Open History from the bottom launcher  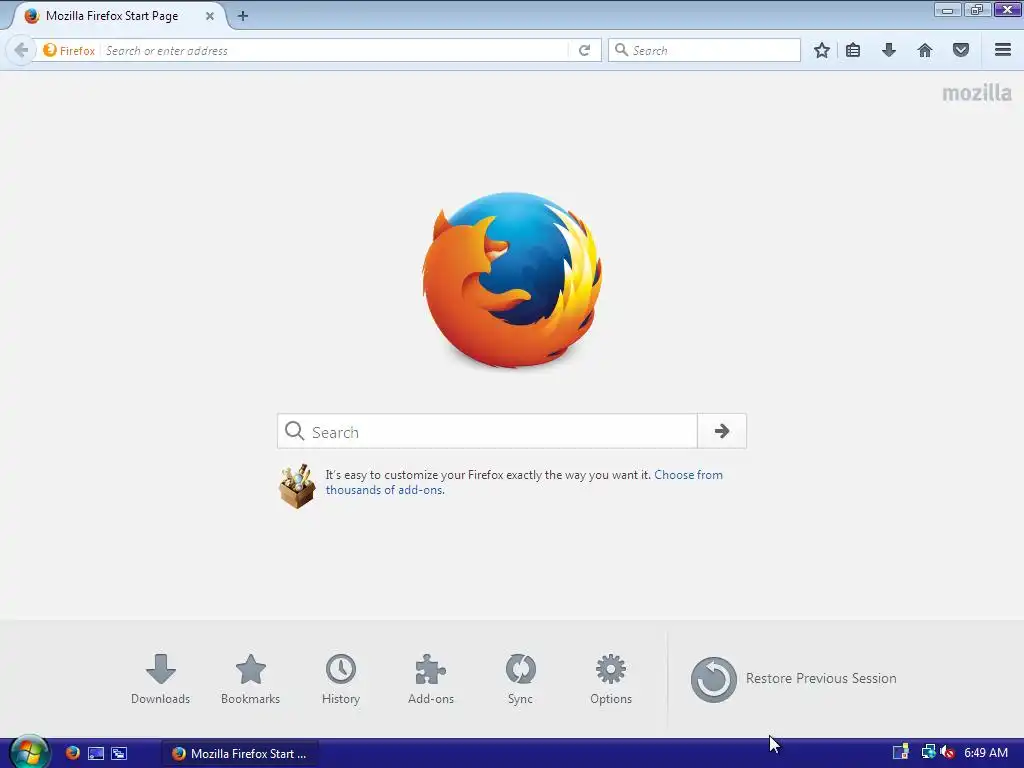point(341,679)
